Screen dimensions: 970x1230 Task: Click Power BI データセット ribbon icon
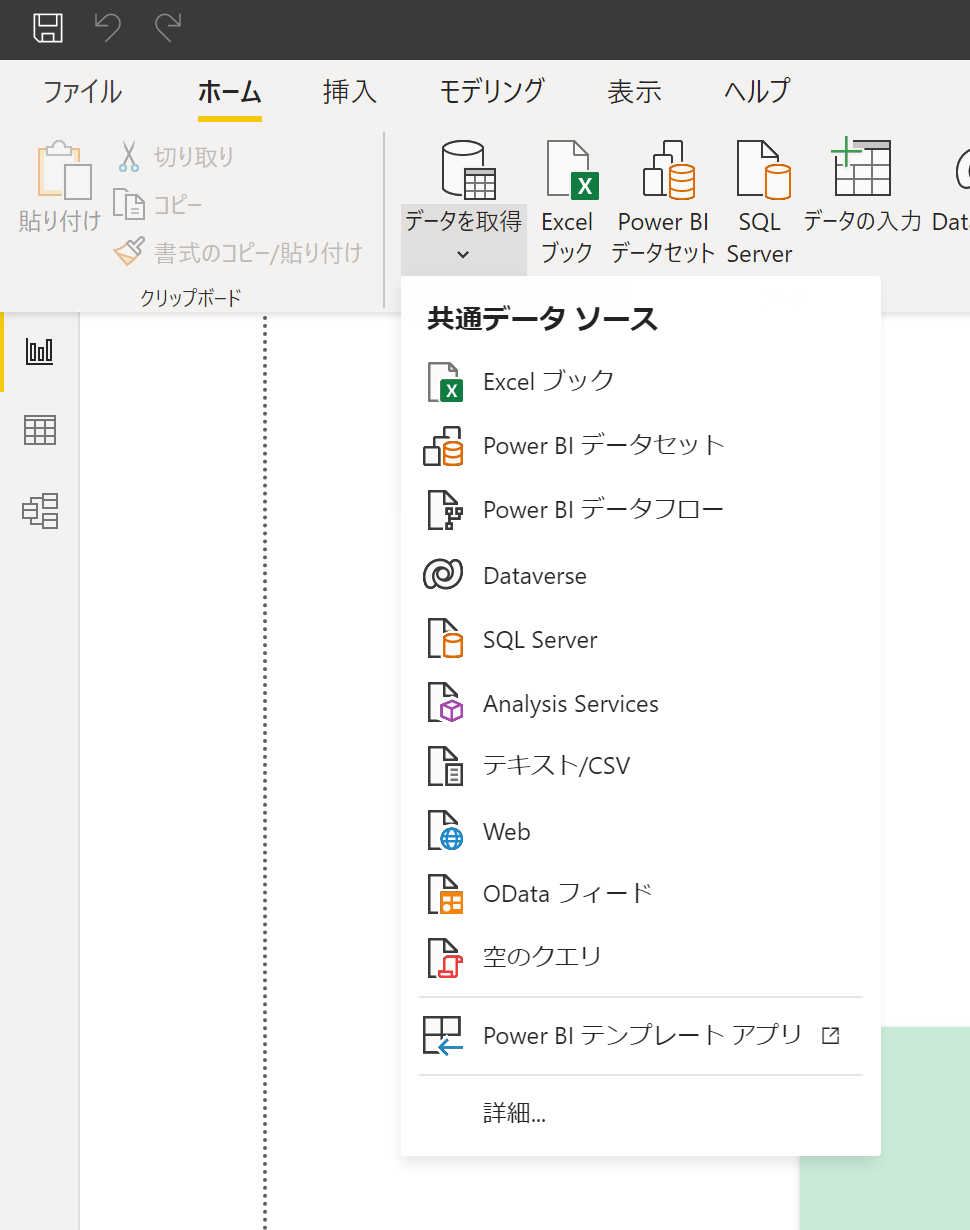coord(665,172)
